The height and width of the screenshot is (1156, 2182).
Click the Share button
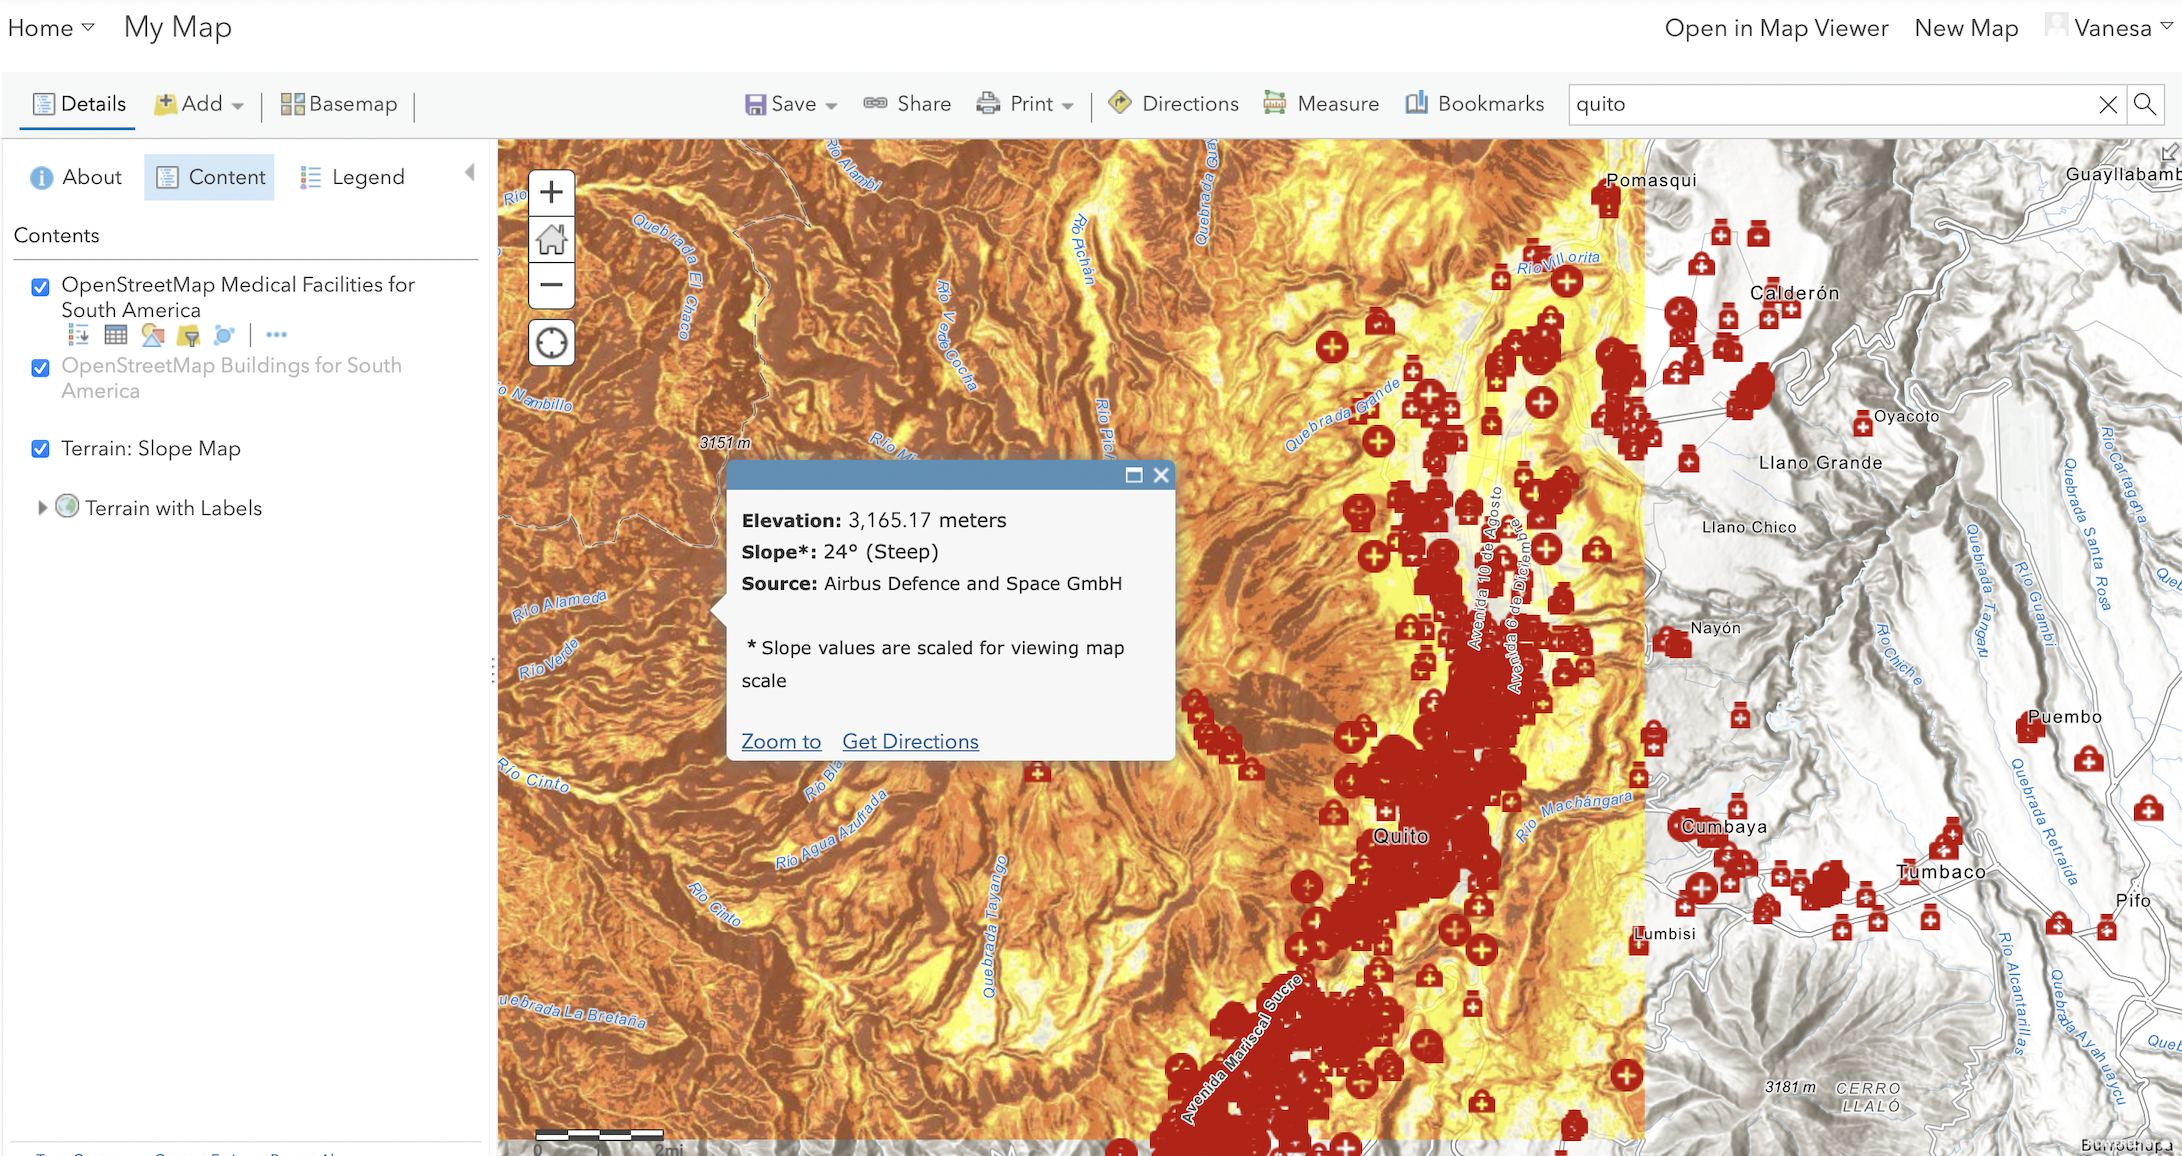point(907,103)
